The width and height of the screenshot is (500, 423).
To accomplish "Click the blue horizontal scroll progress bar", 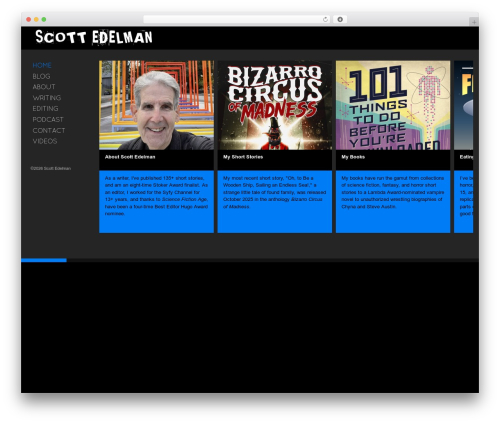I will pyautogui.click(x=44, y=260).
